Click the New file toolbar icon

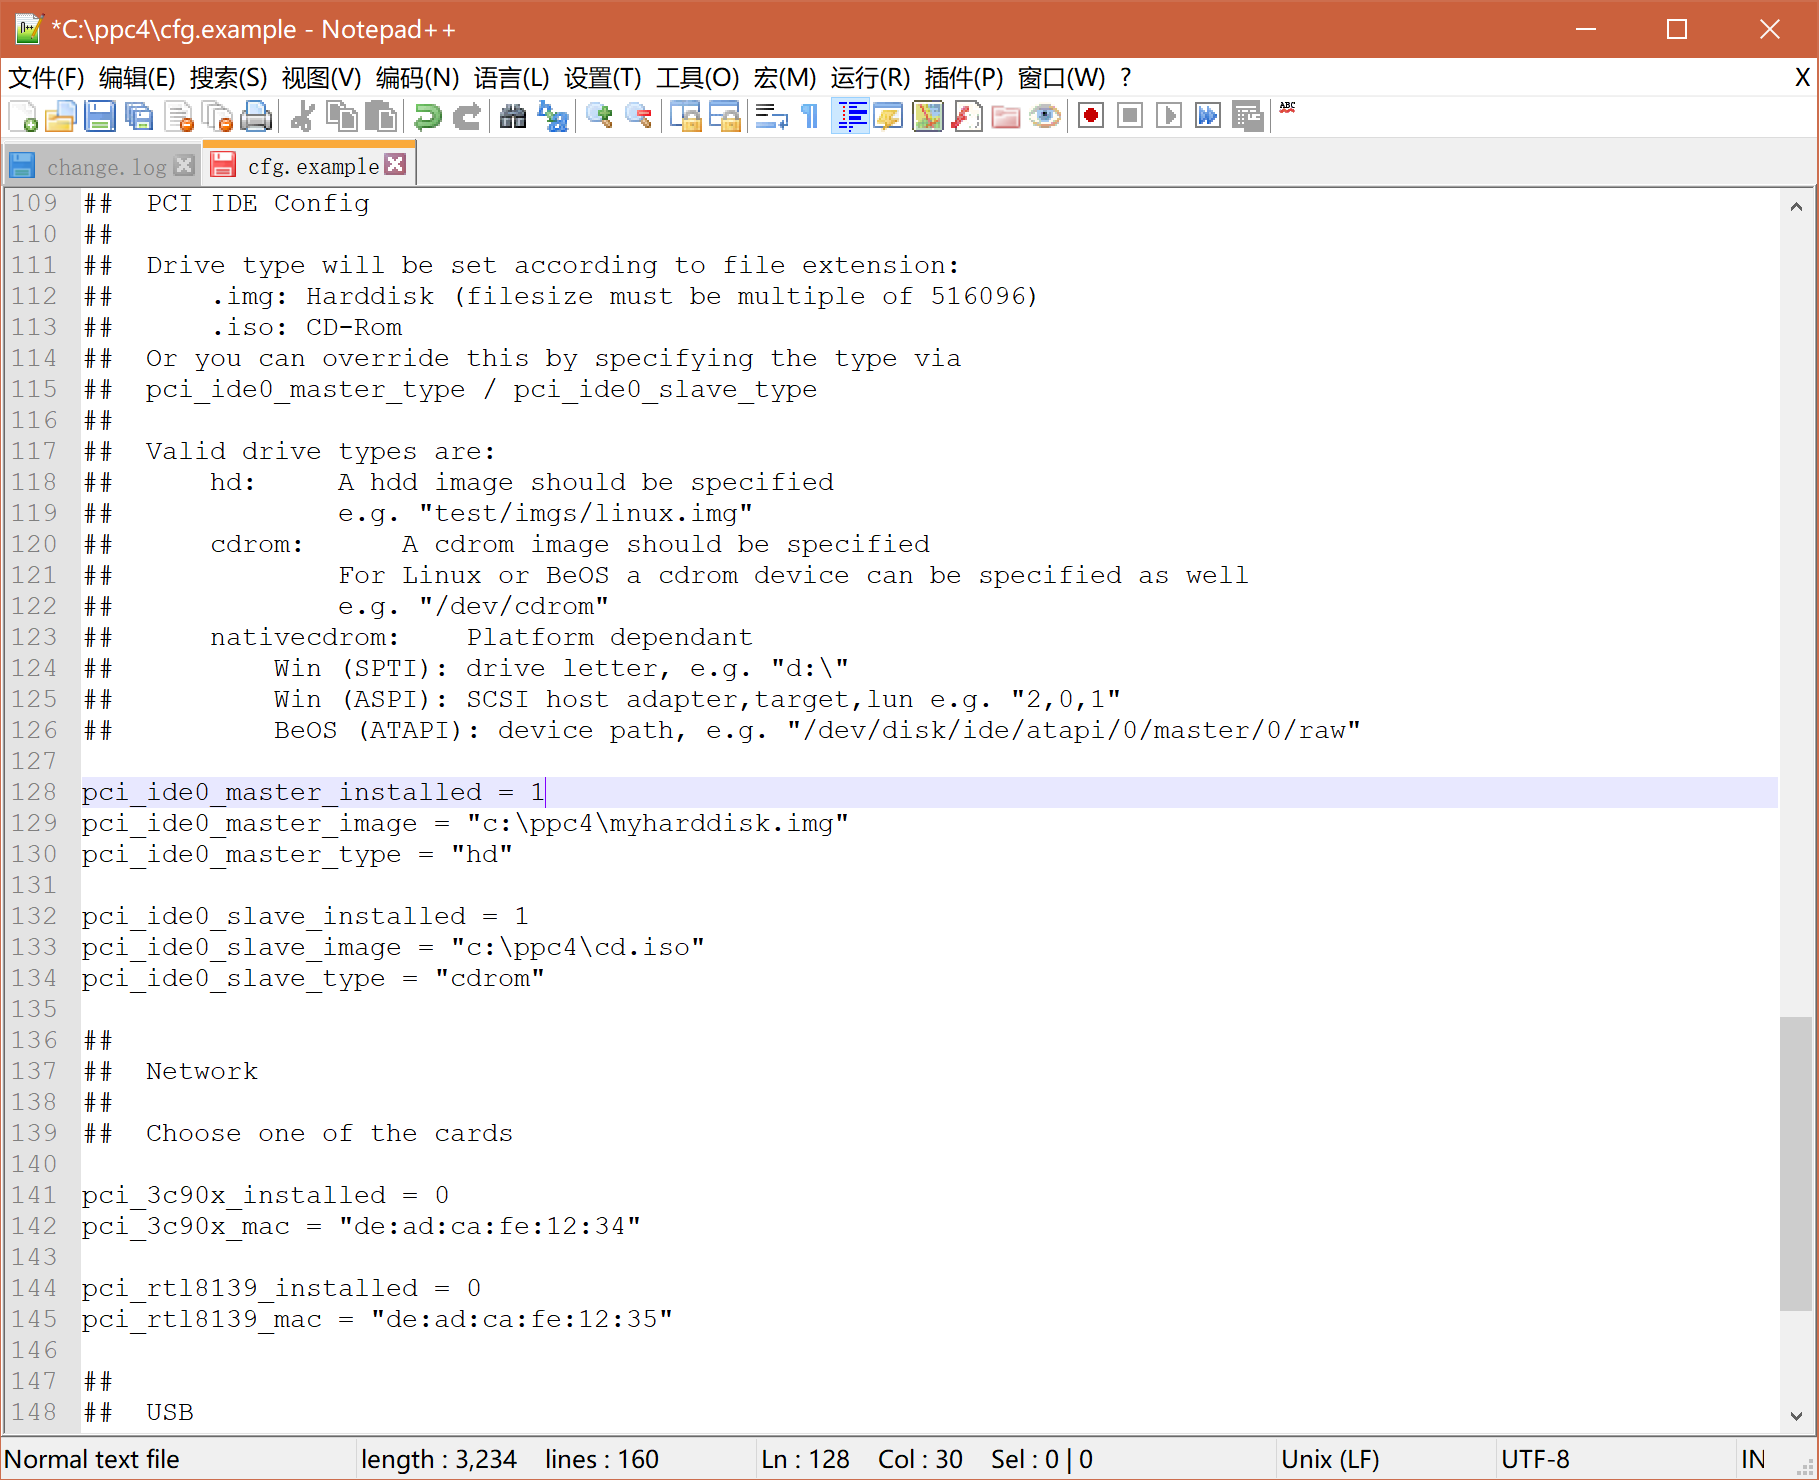[23, 117]
